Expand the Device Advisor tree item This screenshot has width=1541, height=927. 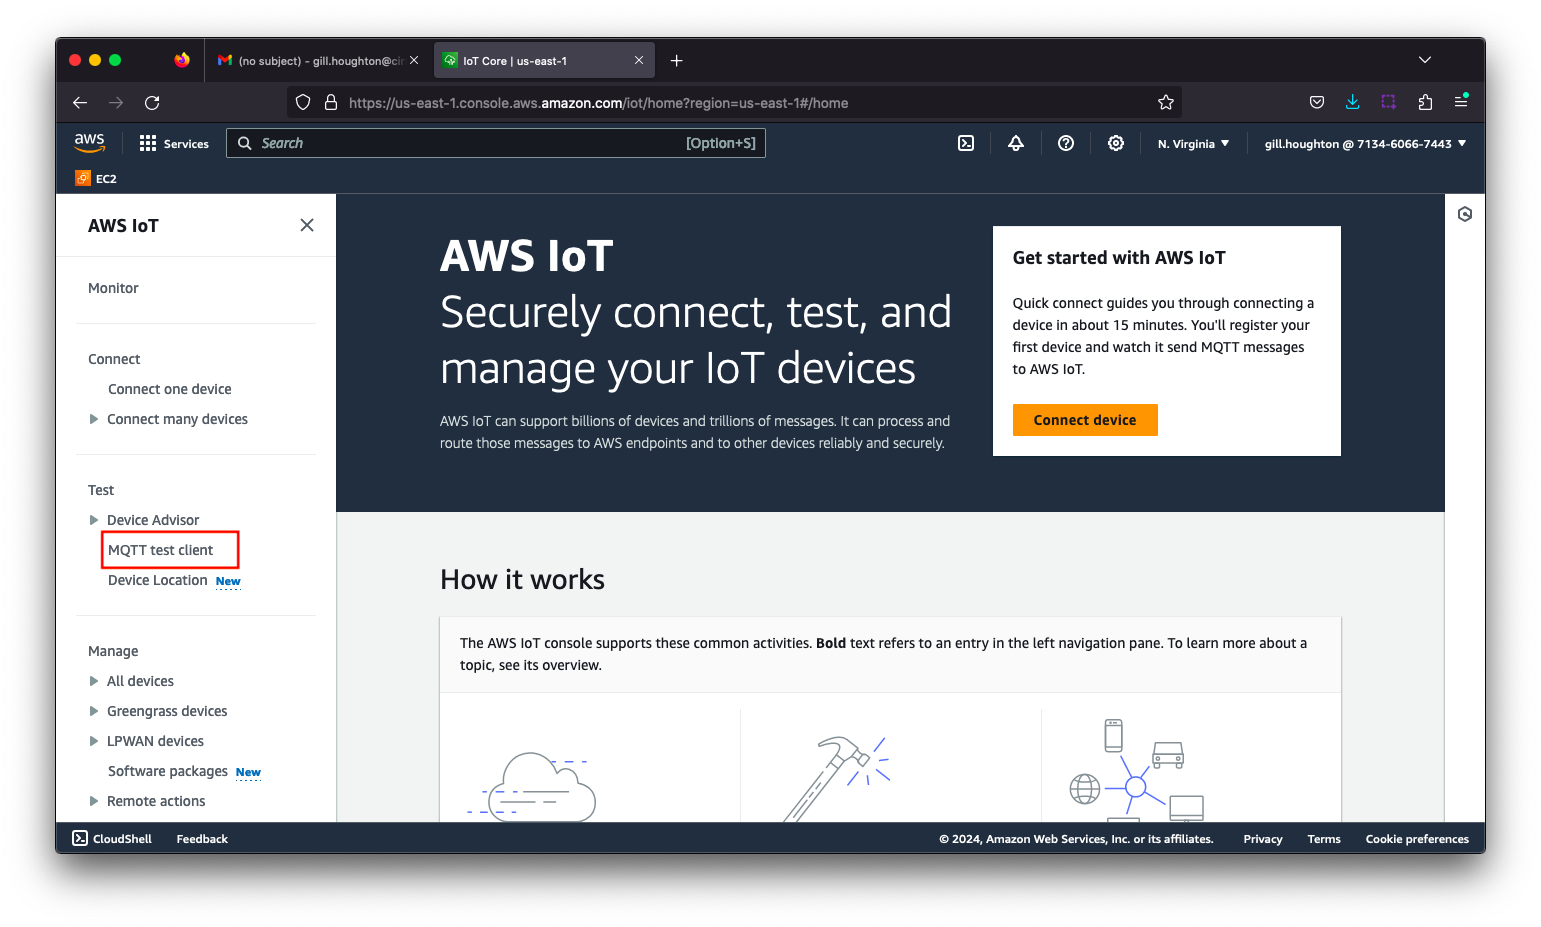(x=94, y=520)
